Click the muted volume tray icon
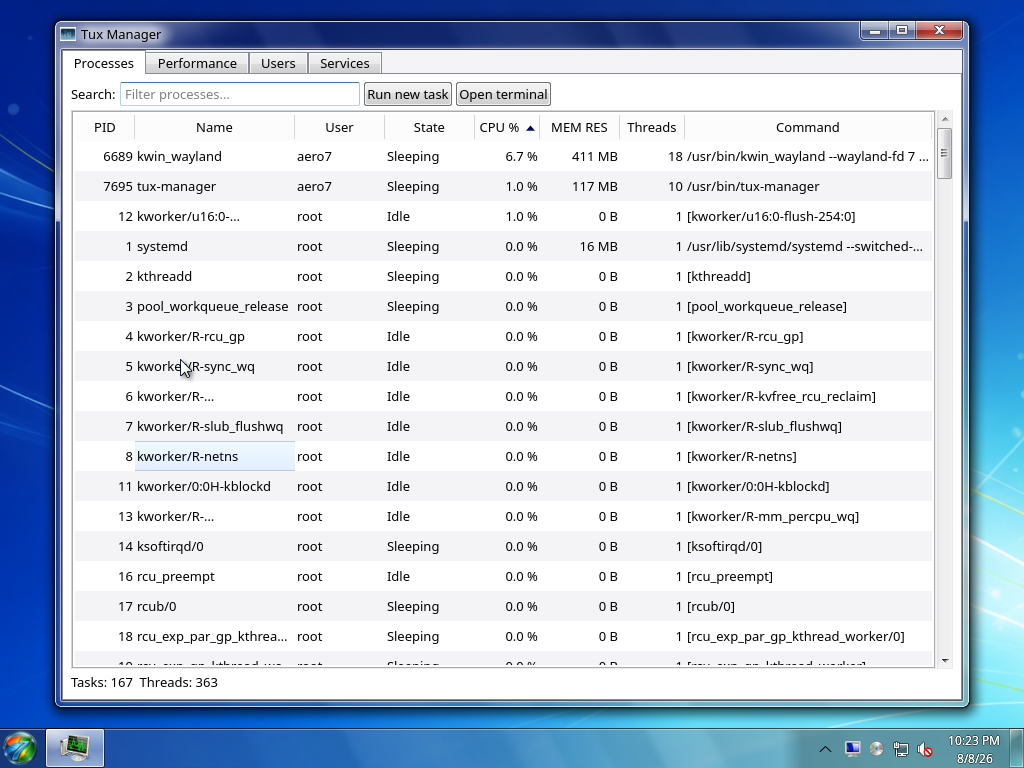Screen dimensions: 1024x768 coord(925,749)
